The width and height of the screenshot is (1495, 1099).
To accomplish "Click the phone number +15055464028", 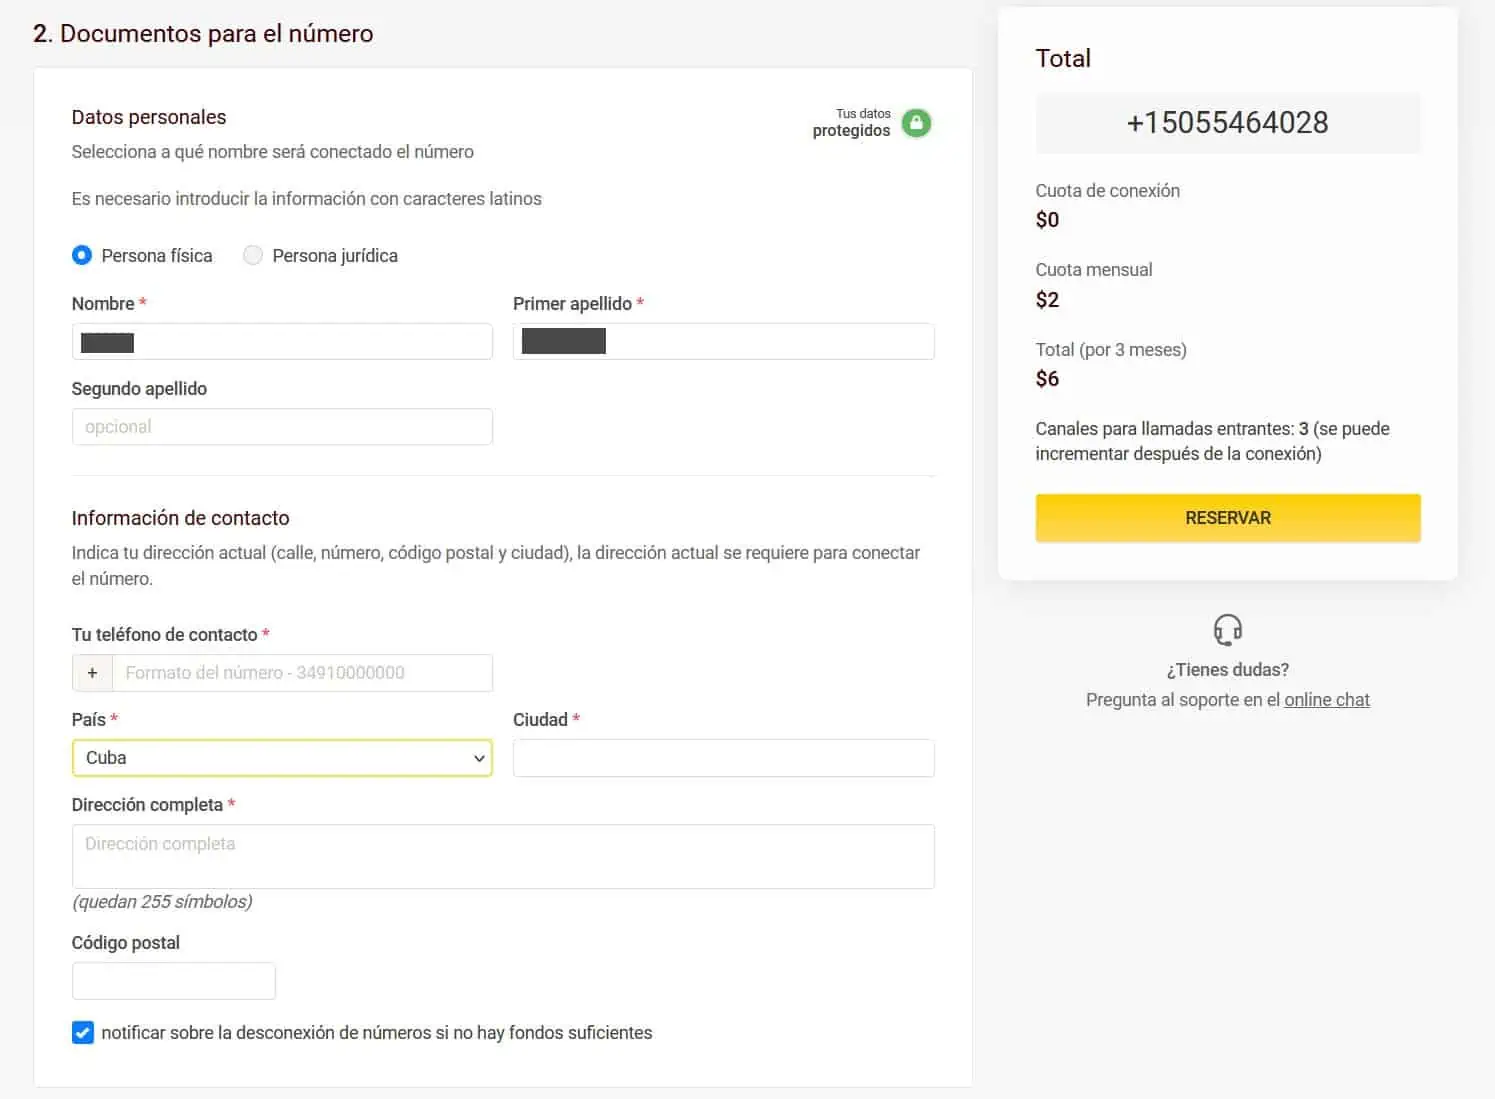I will point(1228,123).
